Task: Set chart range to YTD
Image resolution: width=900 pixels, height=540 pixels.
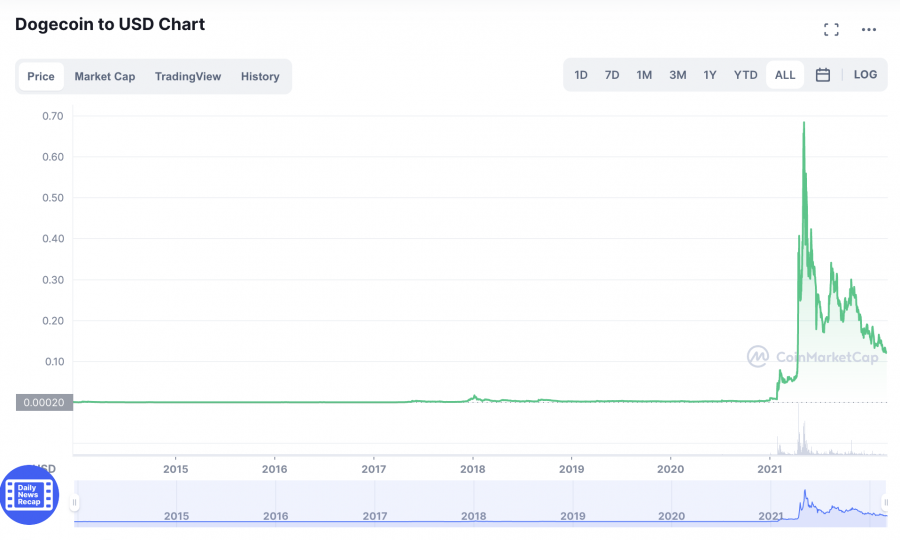Action: click(746, 75)
